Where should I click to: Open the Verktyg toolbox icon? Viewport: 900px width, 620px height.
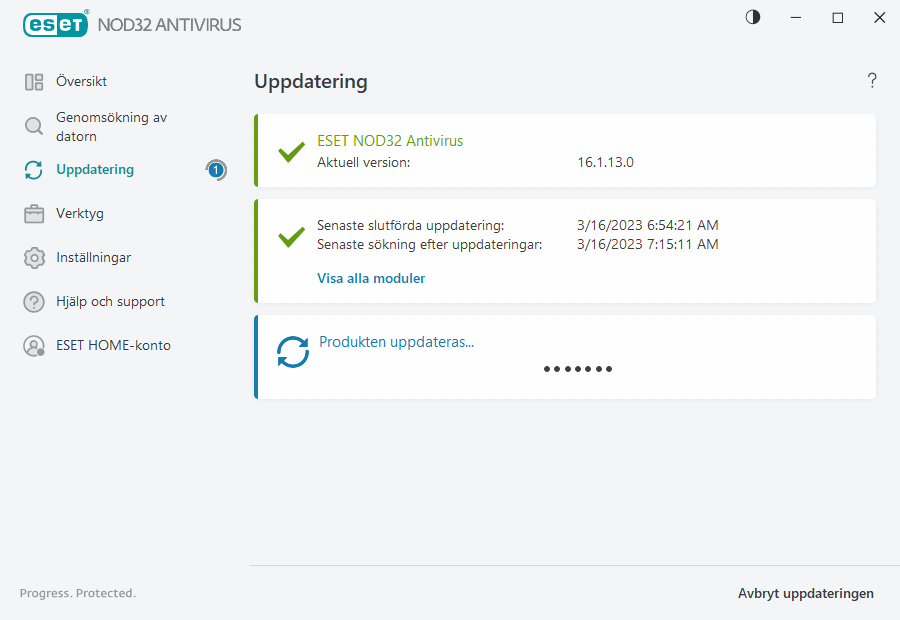(x=34, y=213)
